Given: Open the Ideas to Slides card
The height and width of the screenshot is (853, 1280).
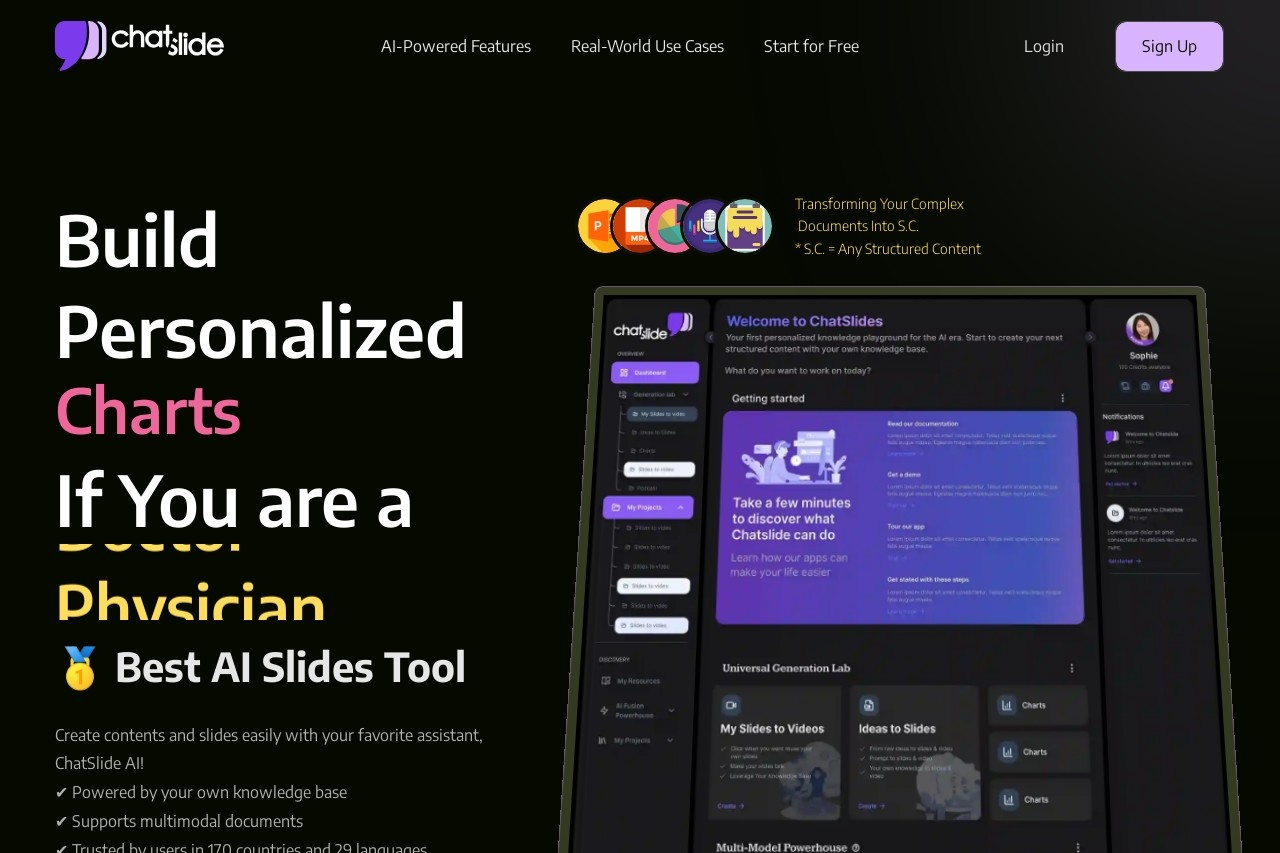Looking at the screenshot, I should (x=914, y=751).
